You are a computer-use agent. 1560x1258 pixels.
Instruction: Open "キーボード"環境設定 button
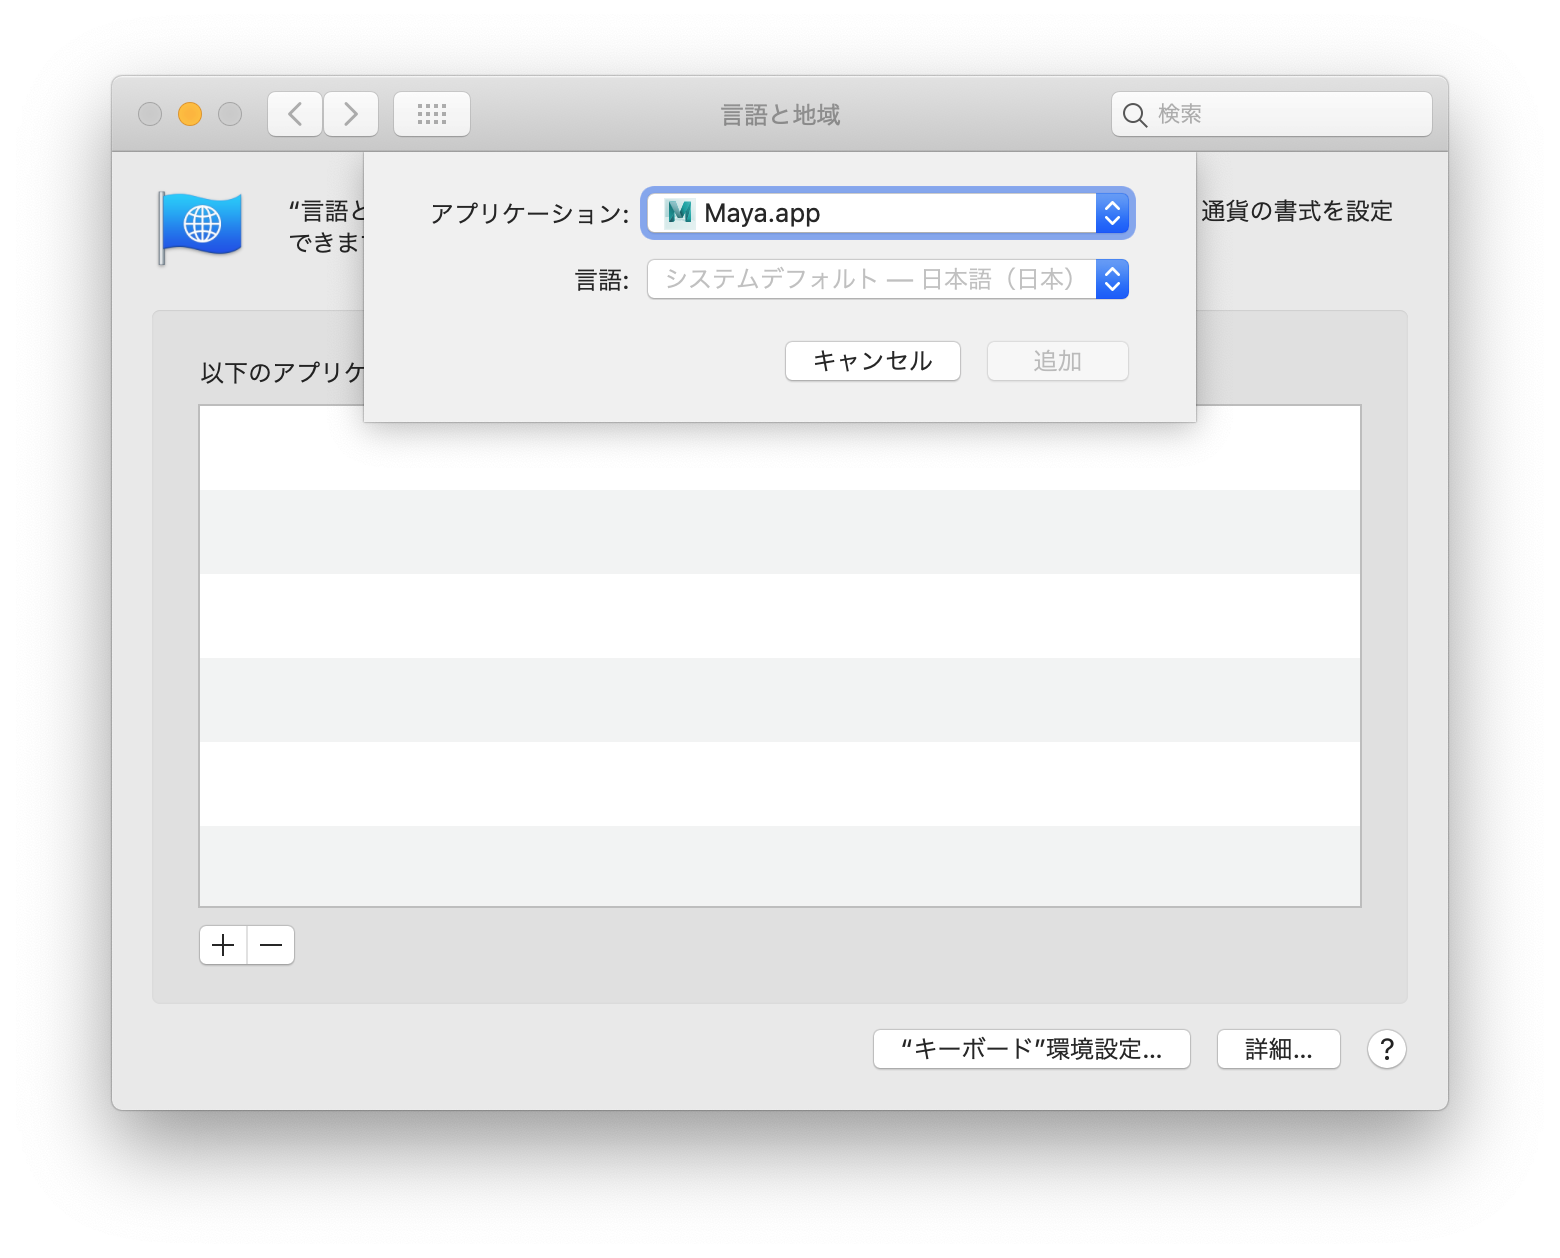pos(1031,1049)
